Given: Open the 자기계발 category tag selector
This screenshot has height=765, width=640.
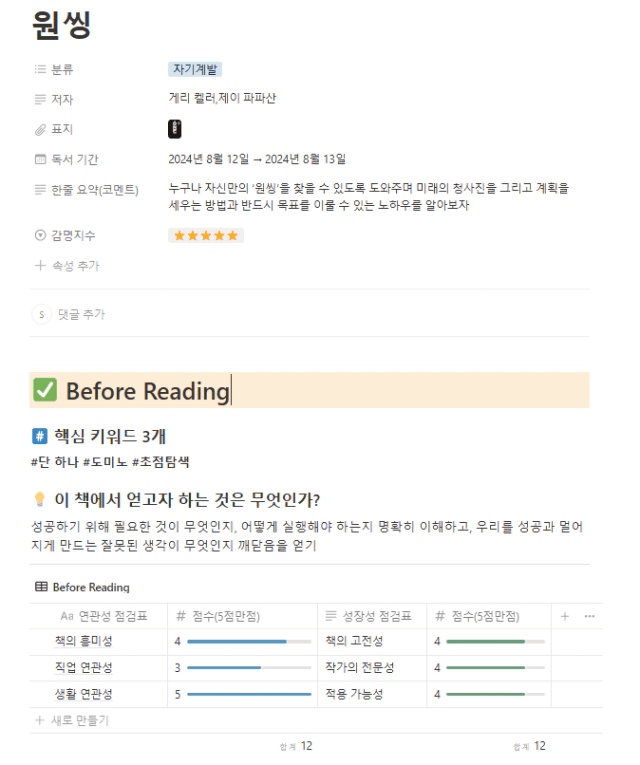Looking at the screenshot, I should (195, 69).
